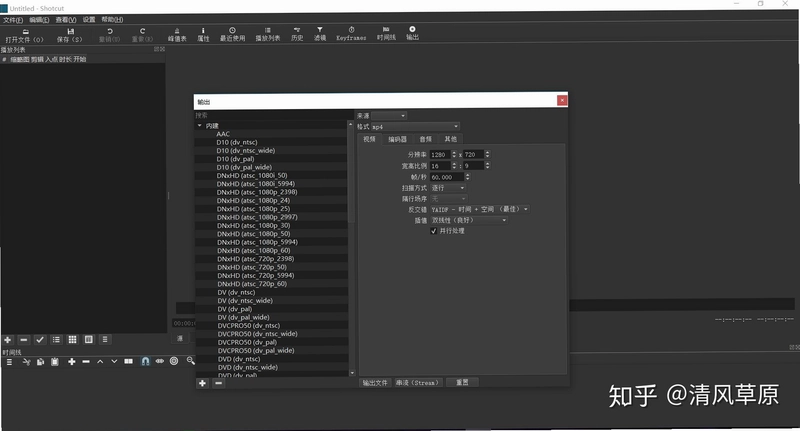The width and height of the screenshot is (800, 431).
Task: Click the 打开文件 open file icon
Action: click(24, 35)
